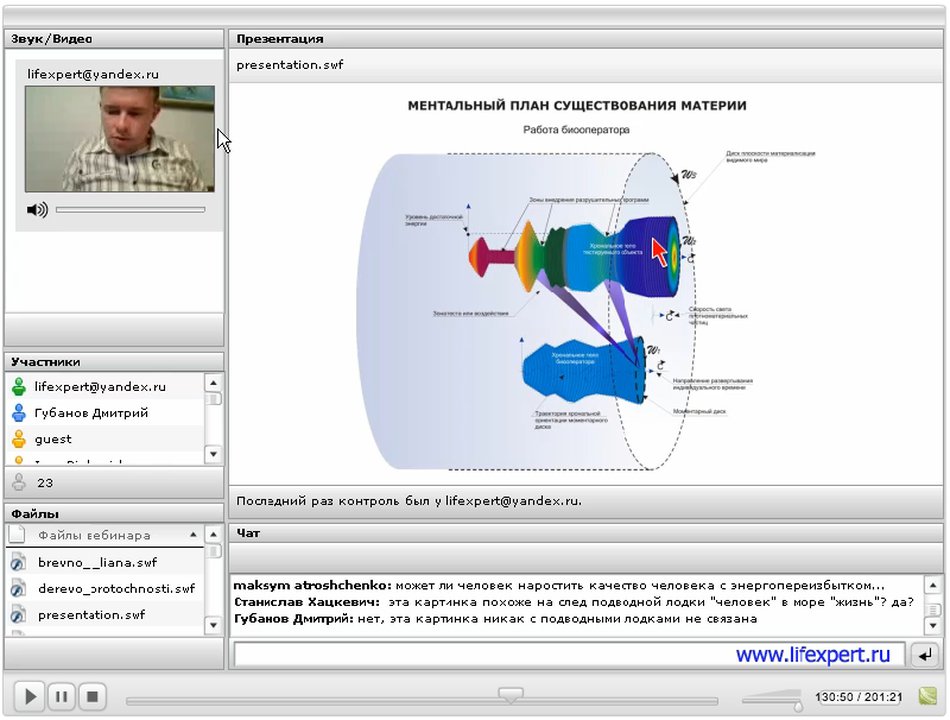Click the Чат panel header
Viewport: 950px width, 720px height.
[x=585, y=533]
